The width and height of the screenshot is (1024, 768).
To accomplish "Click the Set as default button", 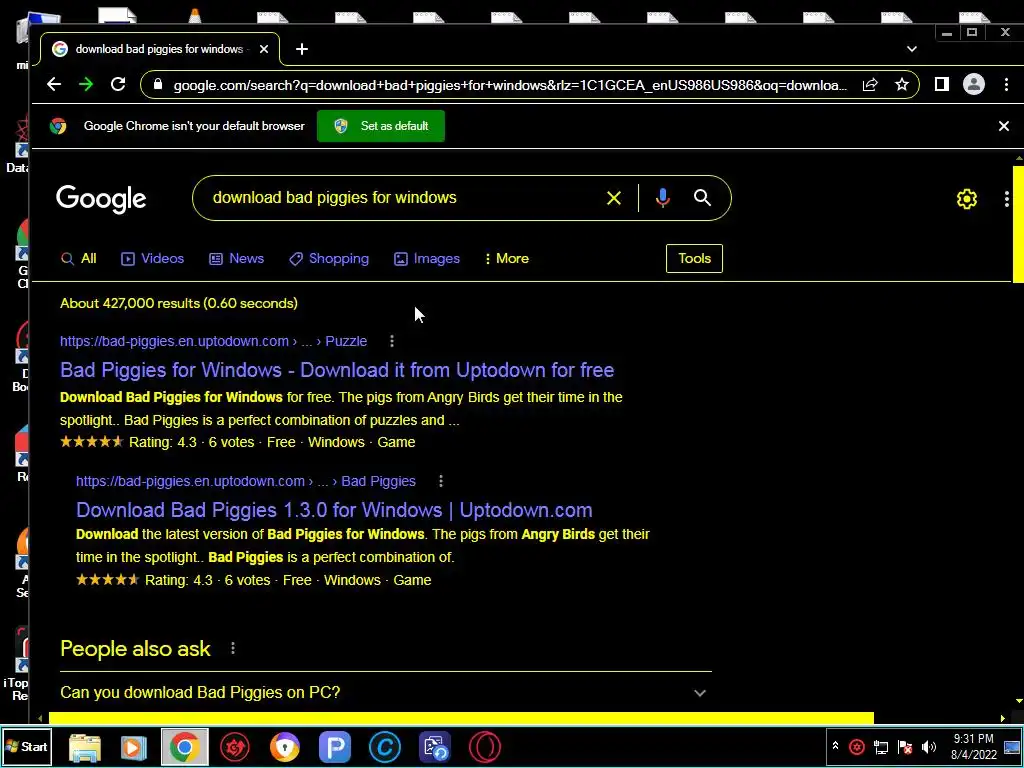I will coord(381,126).
